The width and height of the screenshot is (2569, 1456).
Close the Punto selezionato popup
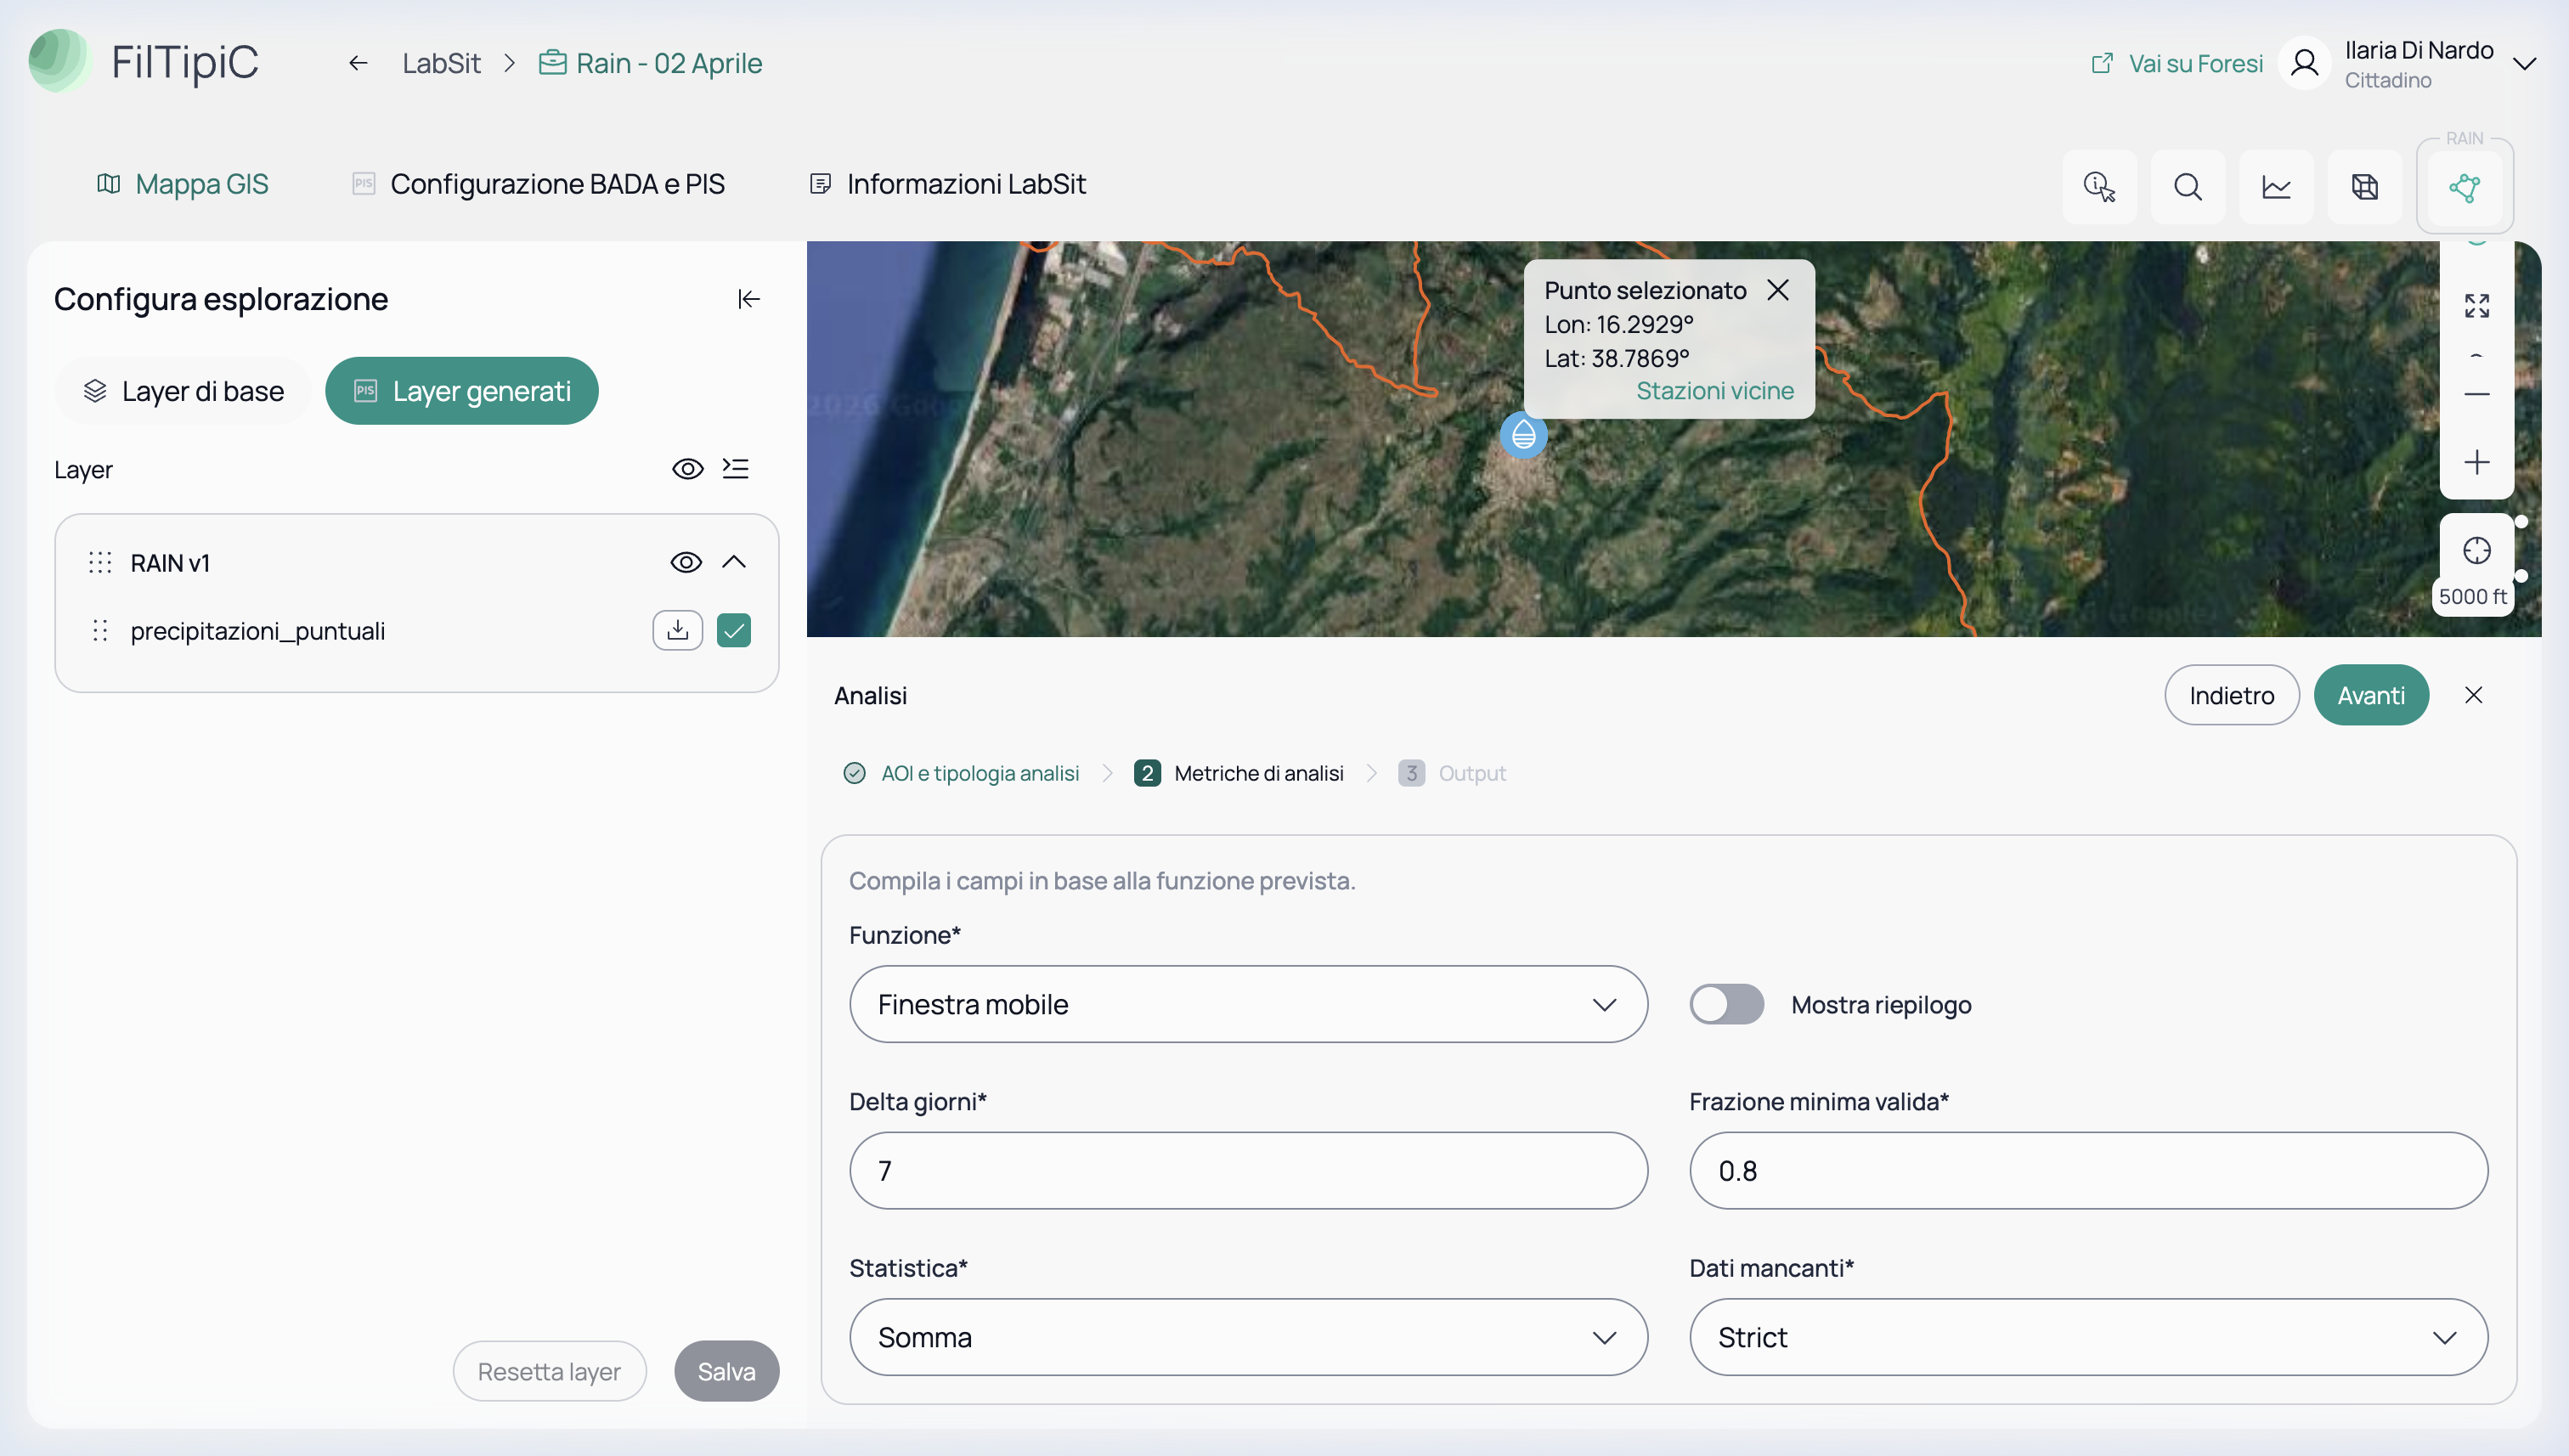[1778, 290]
